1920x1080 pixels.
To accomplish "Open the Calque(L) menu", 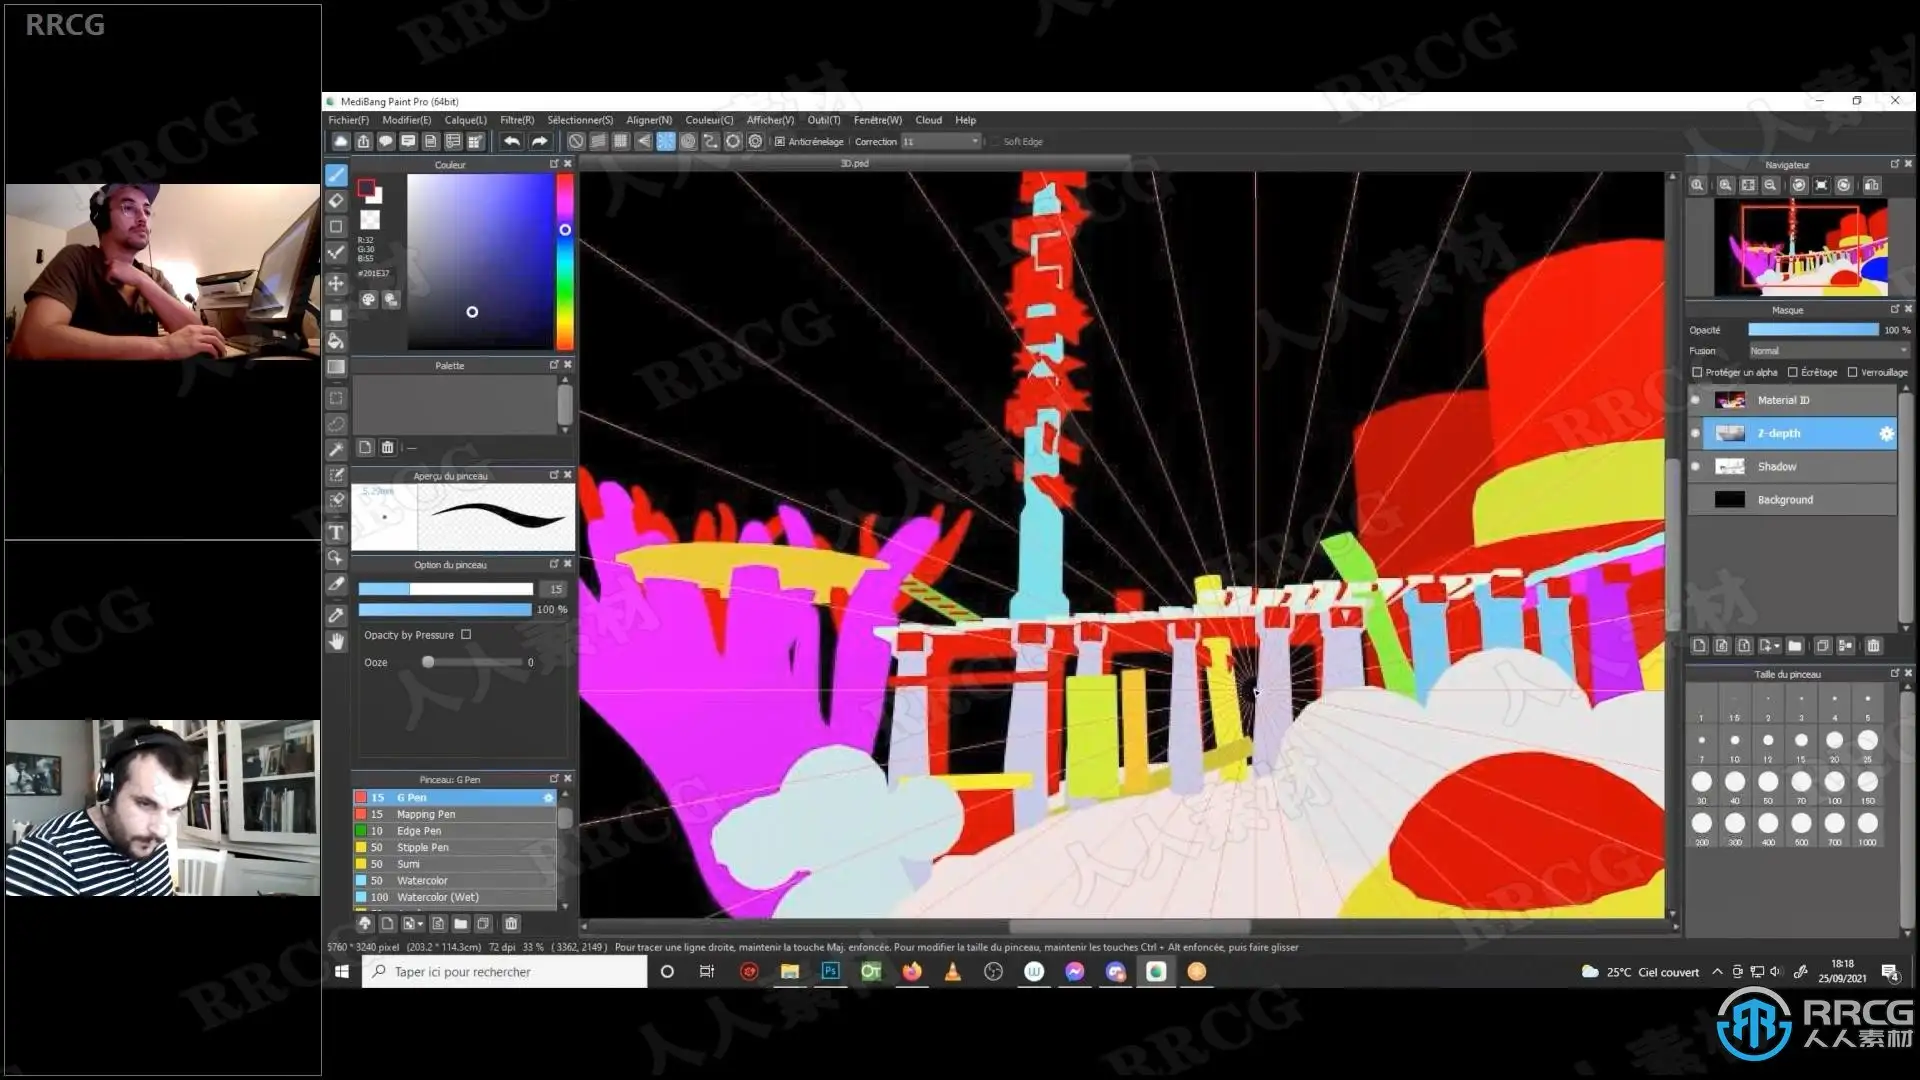I will pos(465,120).
